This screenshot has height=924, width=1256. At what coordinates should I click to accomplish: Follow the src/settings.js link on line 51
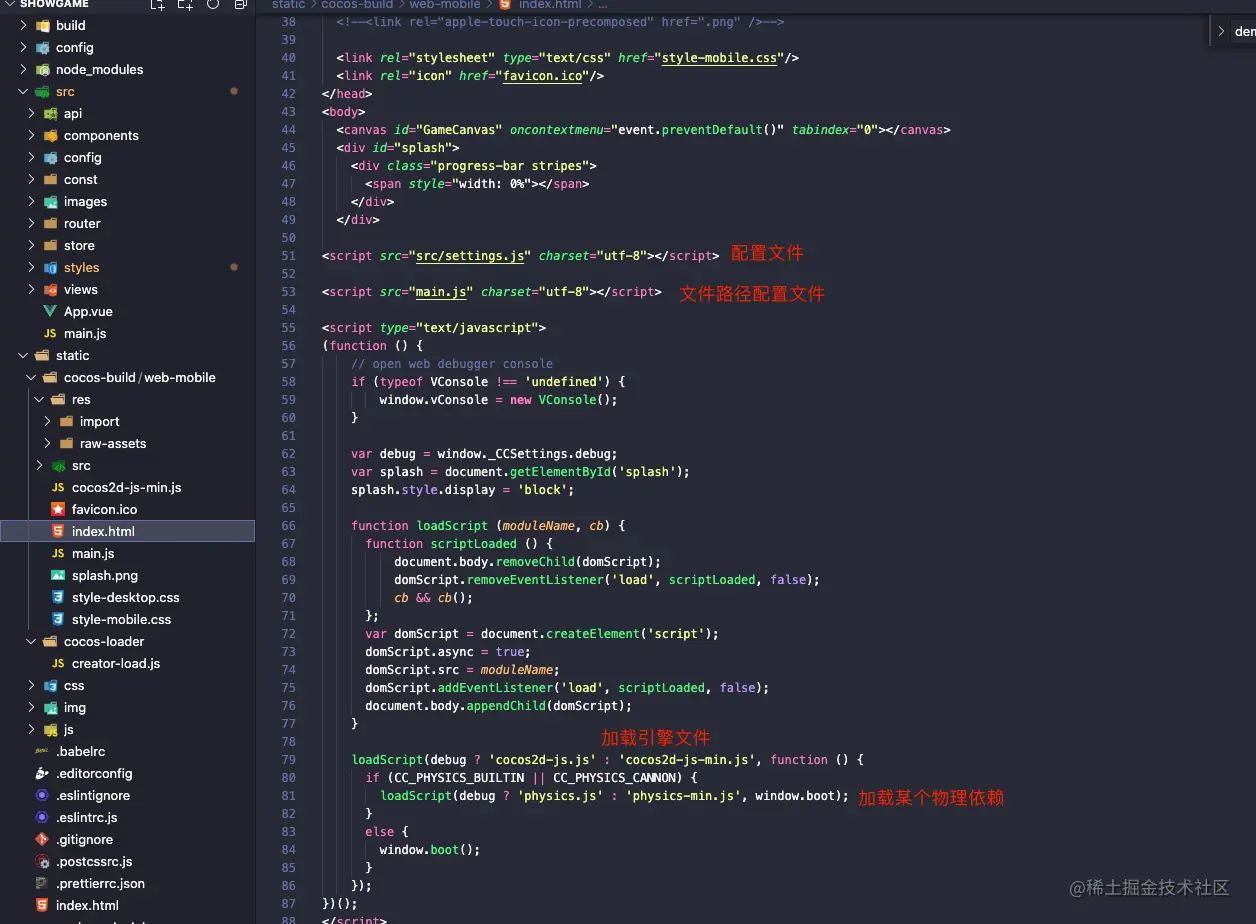[470, 255]
